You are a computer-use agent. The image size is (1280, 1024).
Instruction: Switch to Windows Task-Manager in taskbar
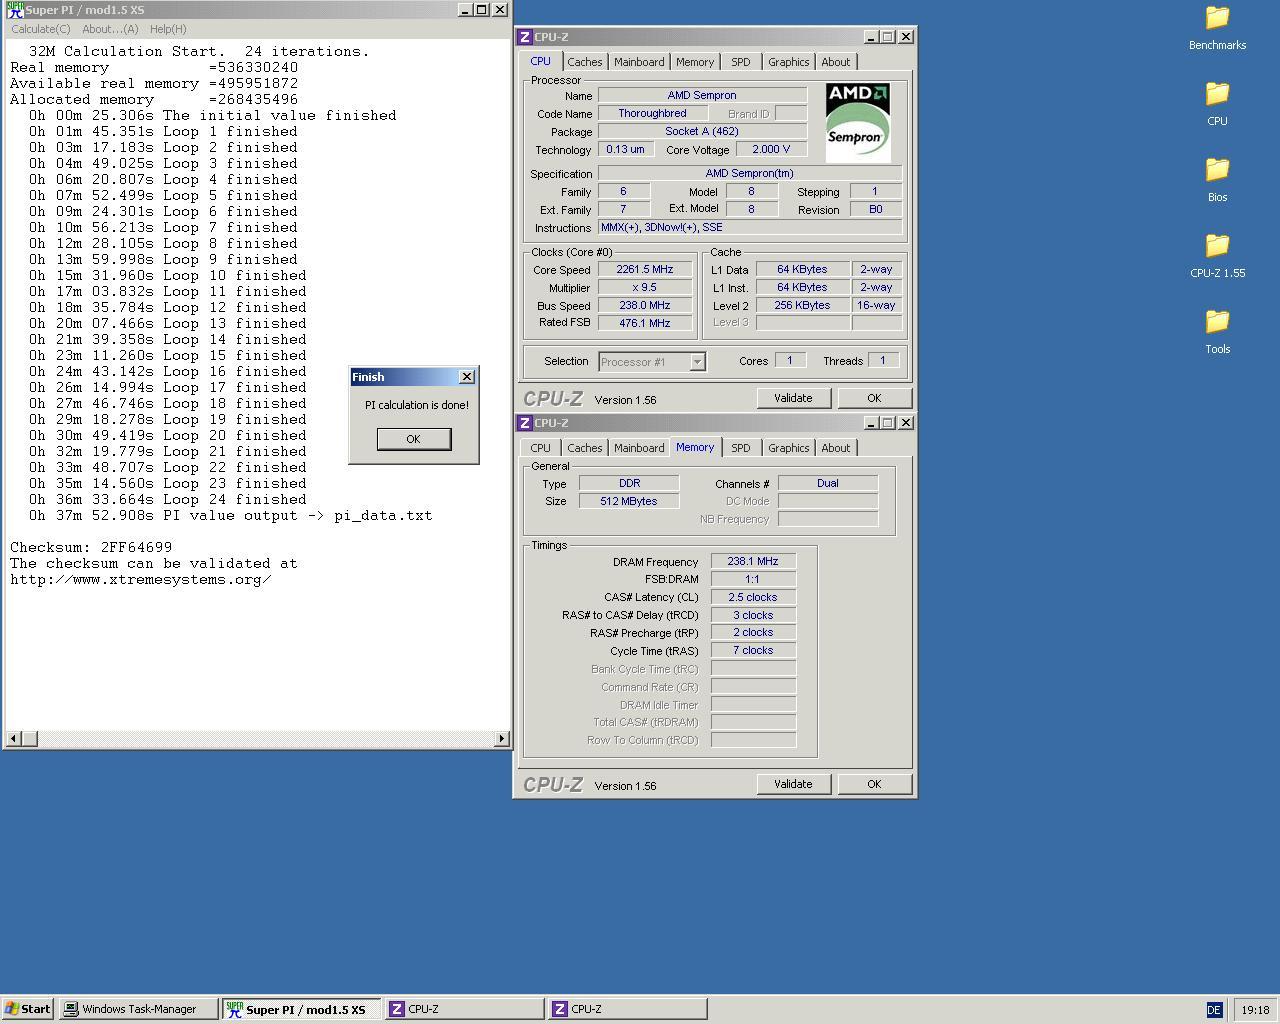[138, 1009]
